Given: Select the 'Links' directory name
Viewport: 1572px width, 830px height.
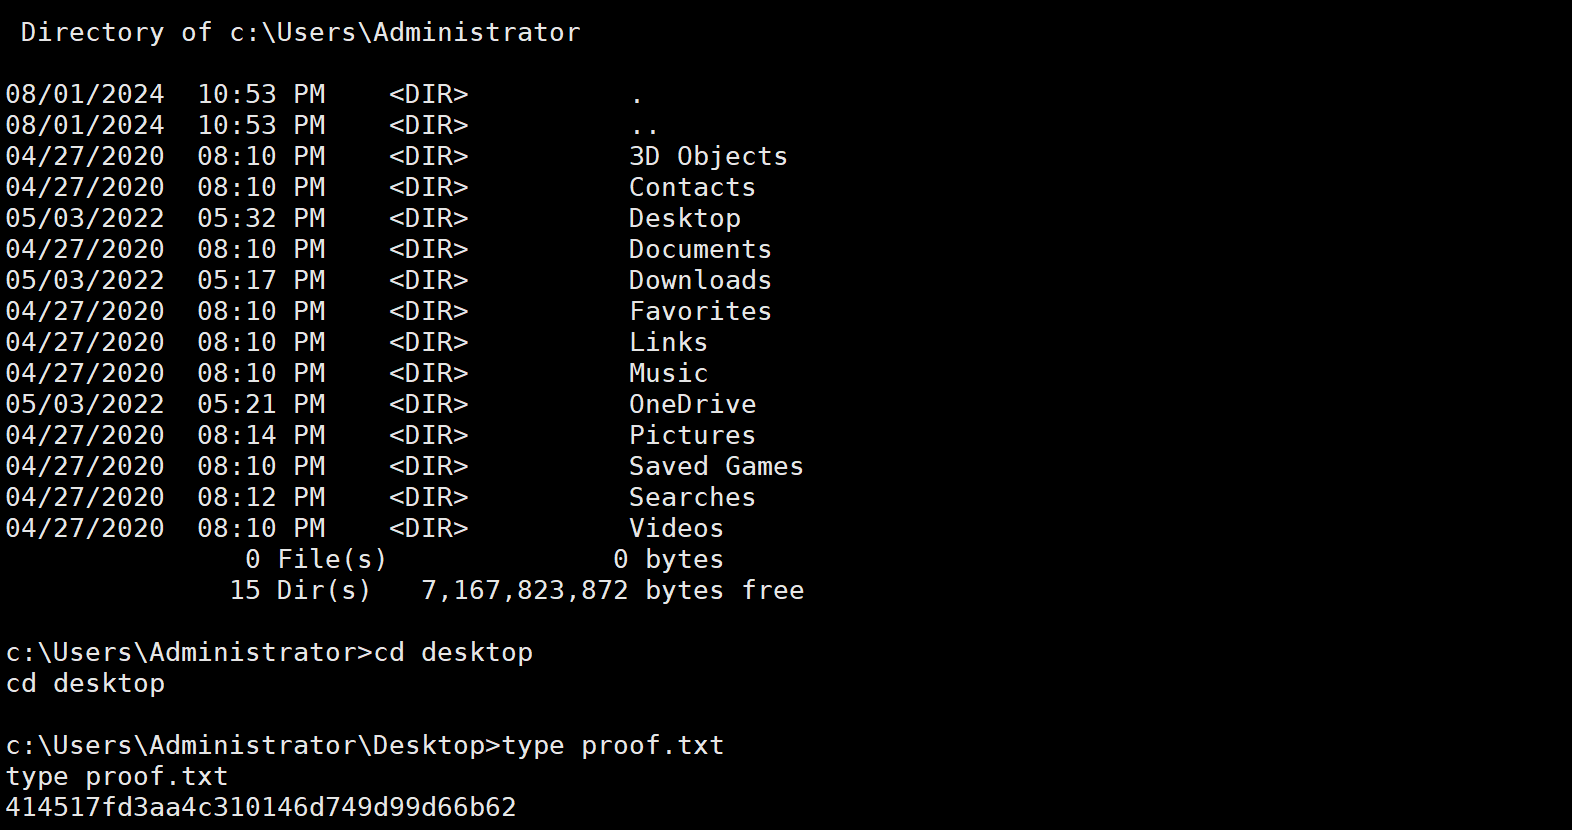Looking at the screenshot, I should [668, 343].
